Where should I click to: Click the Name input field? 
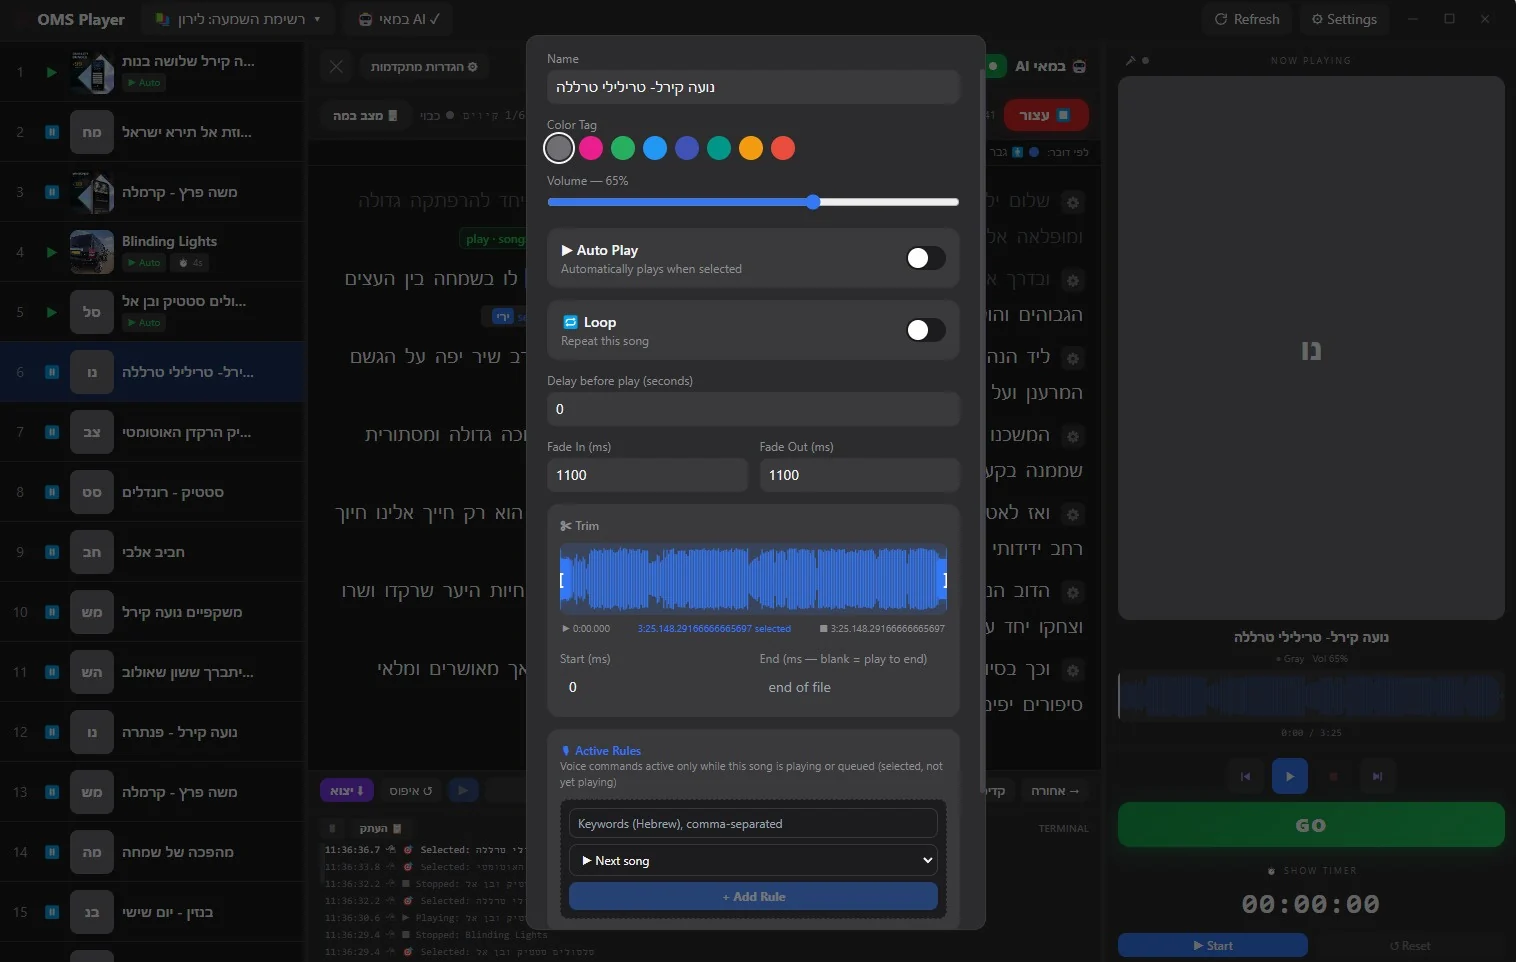point(753,87)
